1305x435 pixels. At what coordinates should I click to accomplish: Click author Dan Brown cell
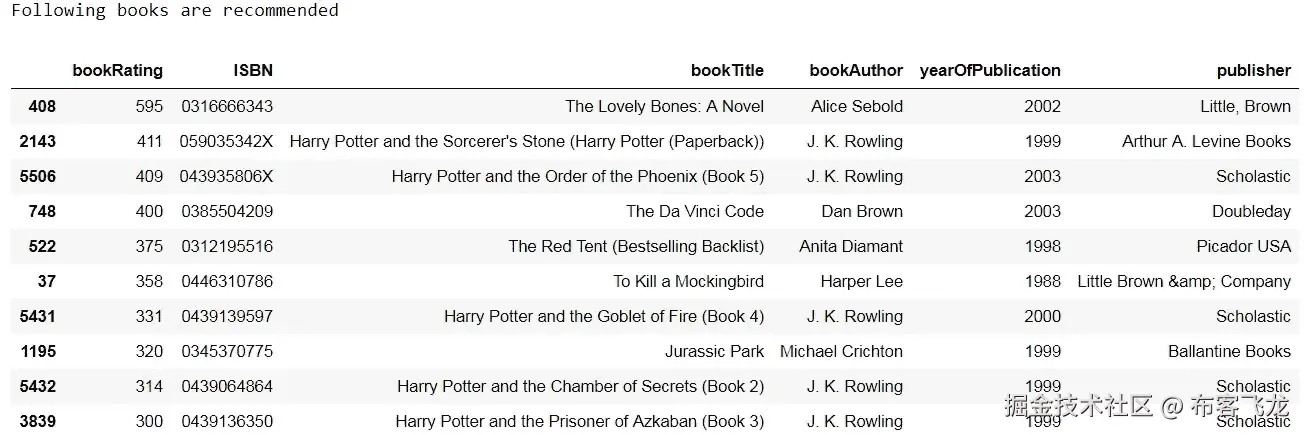[x=862, y=211]
